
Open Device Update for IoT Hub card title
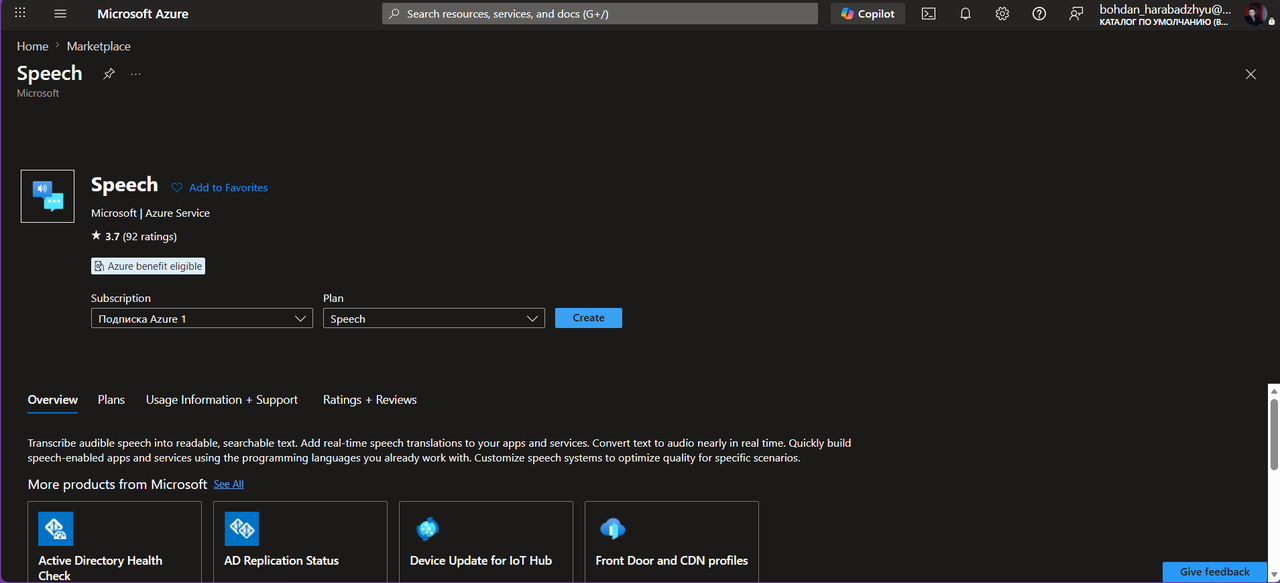481,561
